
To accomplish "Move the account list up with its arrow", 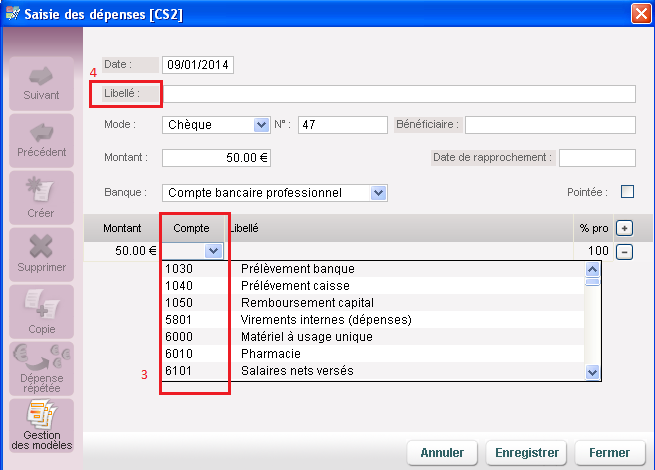I will 592,269.
